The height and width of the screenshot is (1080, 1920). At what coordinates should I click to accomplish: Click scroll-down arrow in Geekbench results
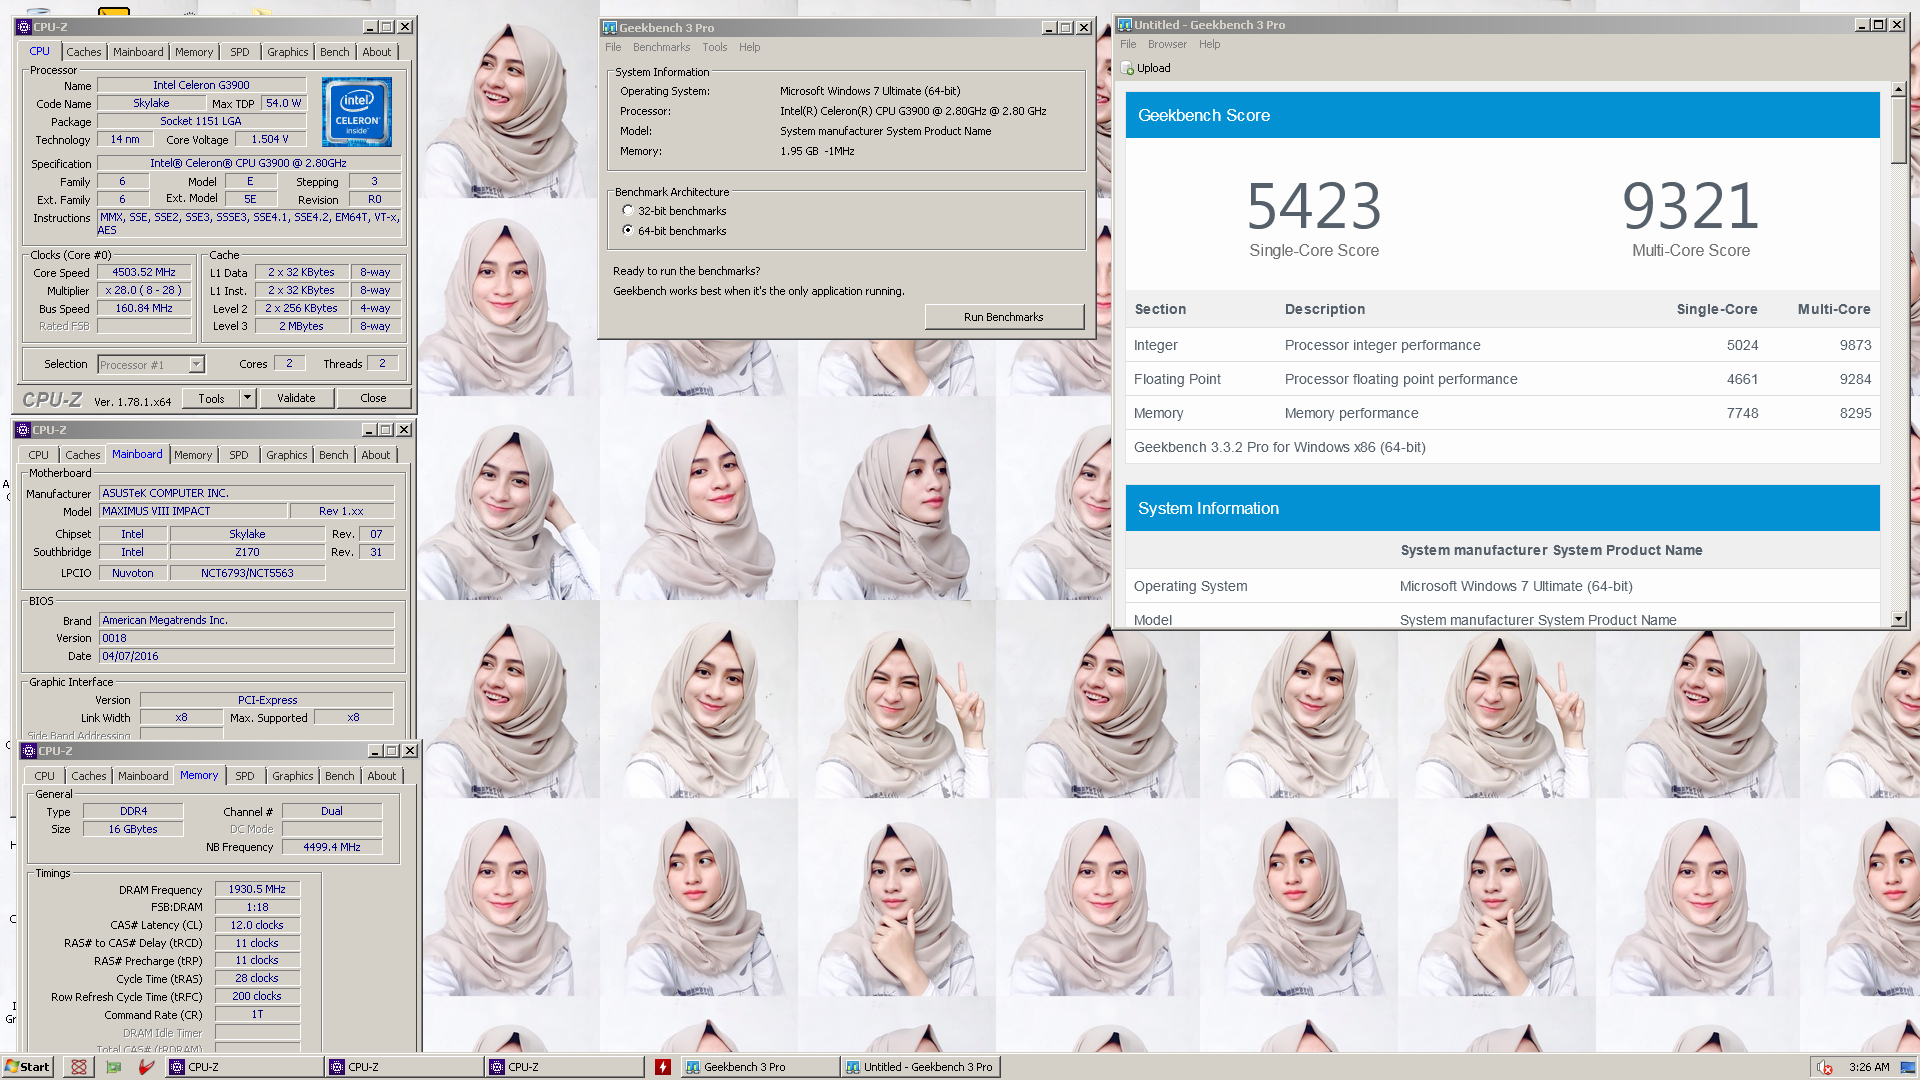(1898, 619)
